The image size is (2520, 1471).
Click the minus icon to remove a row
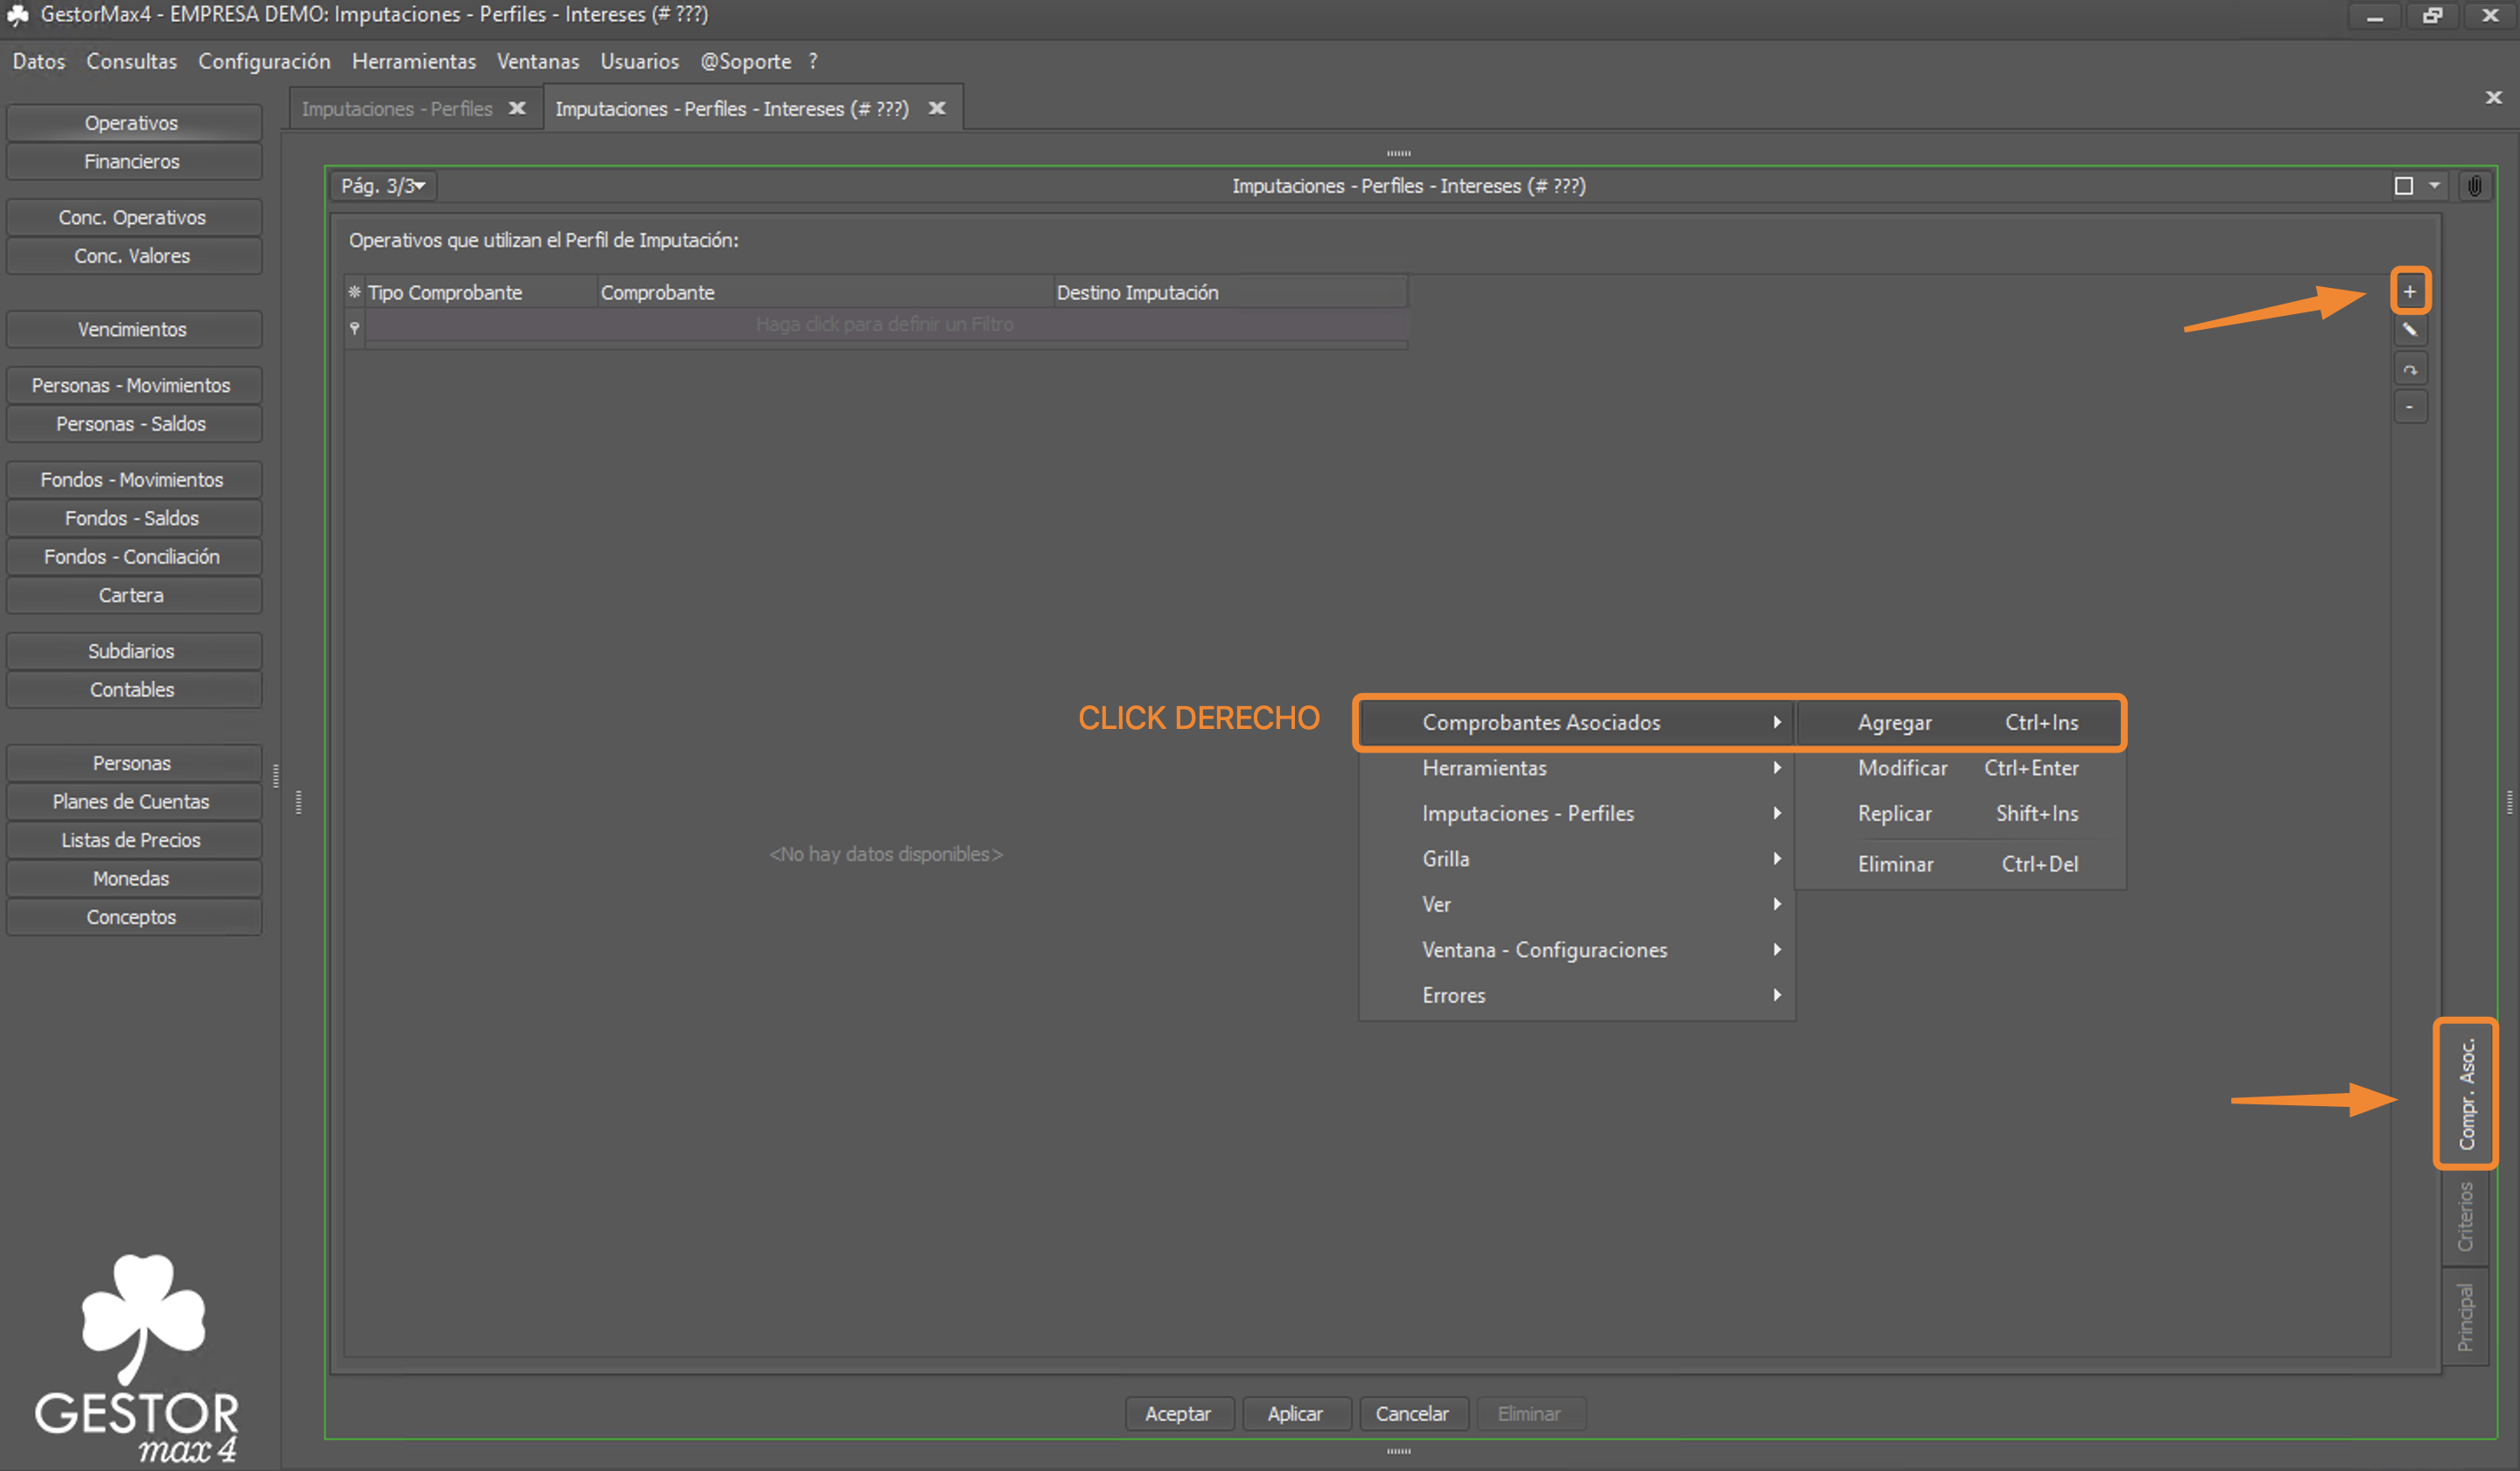[x=2409, y=407]
